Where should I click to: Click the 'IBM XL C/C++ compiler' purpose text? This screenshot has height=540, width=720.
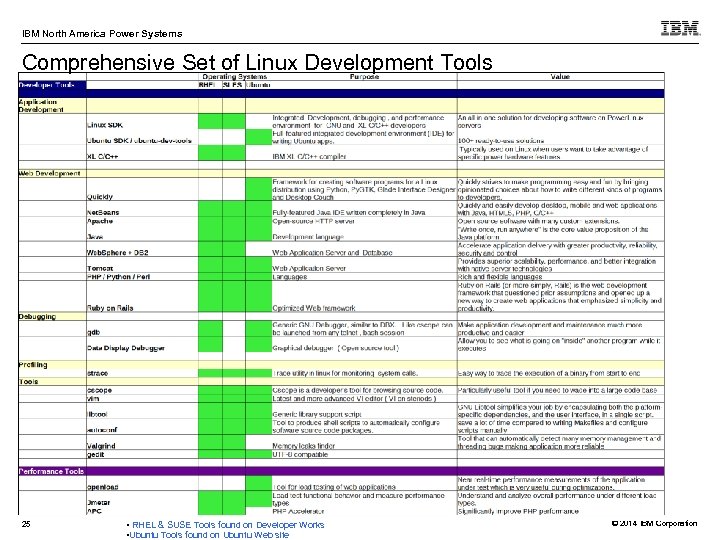pos(309,157)
